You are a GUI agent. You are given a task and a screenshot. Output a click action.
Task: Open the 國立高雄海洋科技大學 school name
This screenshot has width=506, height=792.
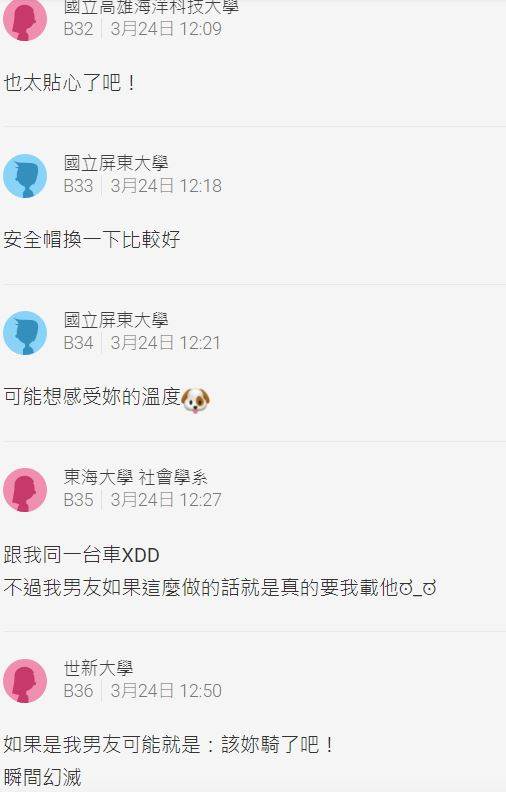(x=151, y=7)
